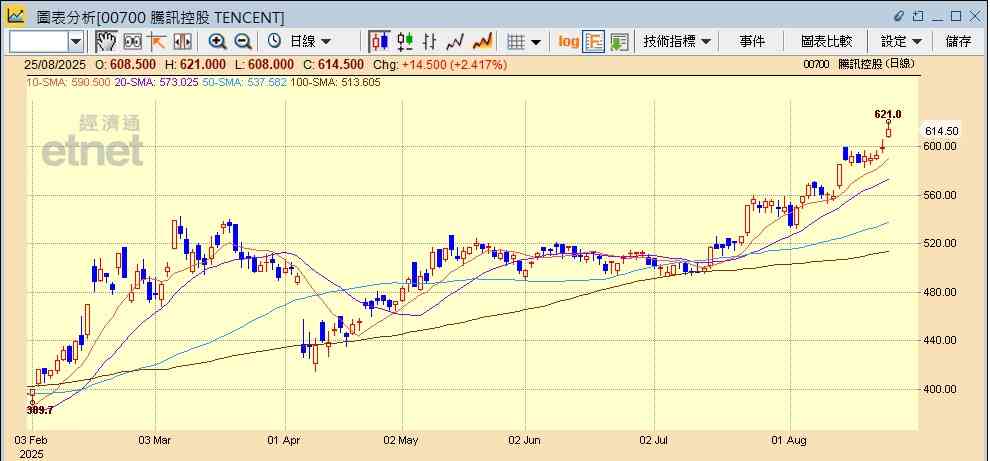This screenshot has width=990, height=461.
Task: Switch to area mountain chart style
Action: (x=482, y=42)
